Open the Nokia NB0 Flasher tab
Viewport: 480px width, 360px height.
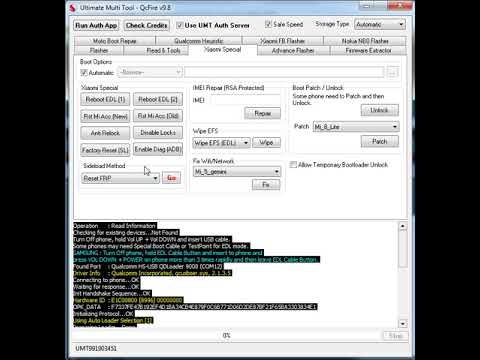coord(365,41)
